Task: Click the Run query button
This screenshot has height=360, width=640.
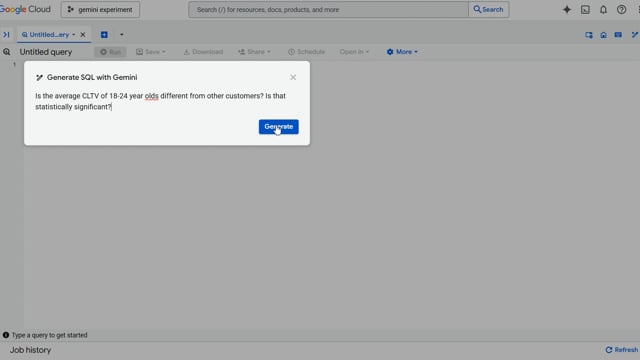Action: tap(111, 52)
